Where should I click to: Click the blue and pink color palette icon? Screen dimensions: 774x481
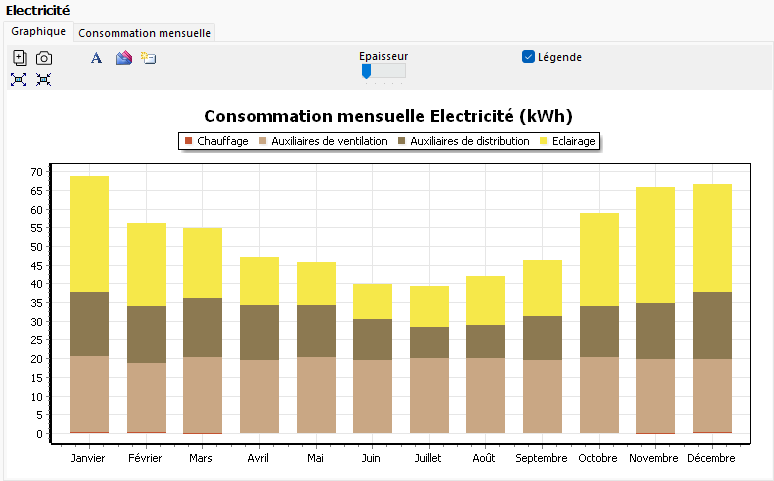click(124, 58)
